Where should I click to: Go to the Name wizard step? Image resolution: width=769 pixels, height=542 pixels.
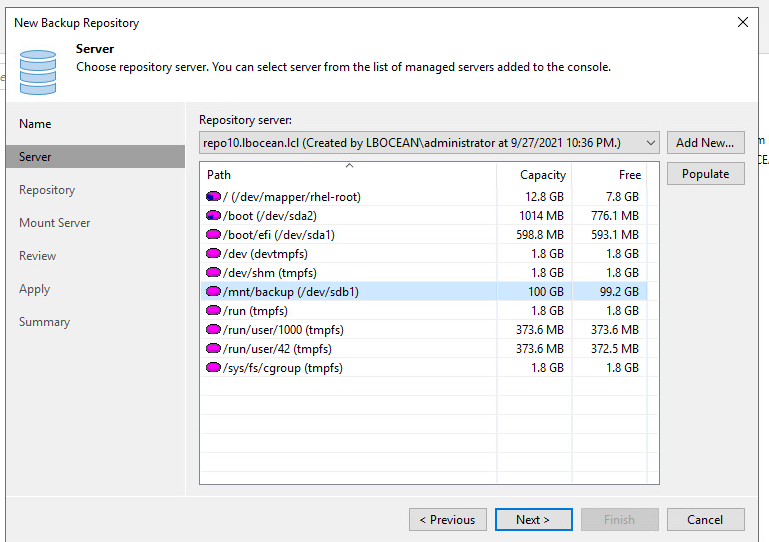point(35,124)
